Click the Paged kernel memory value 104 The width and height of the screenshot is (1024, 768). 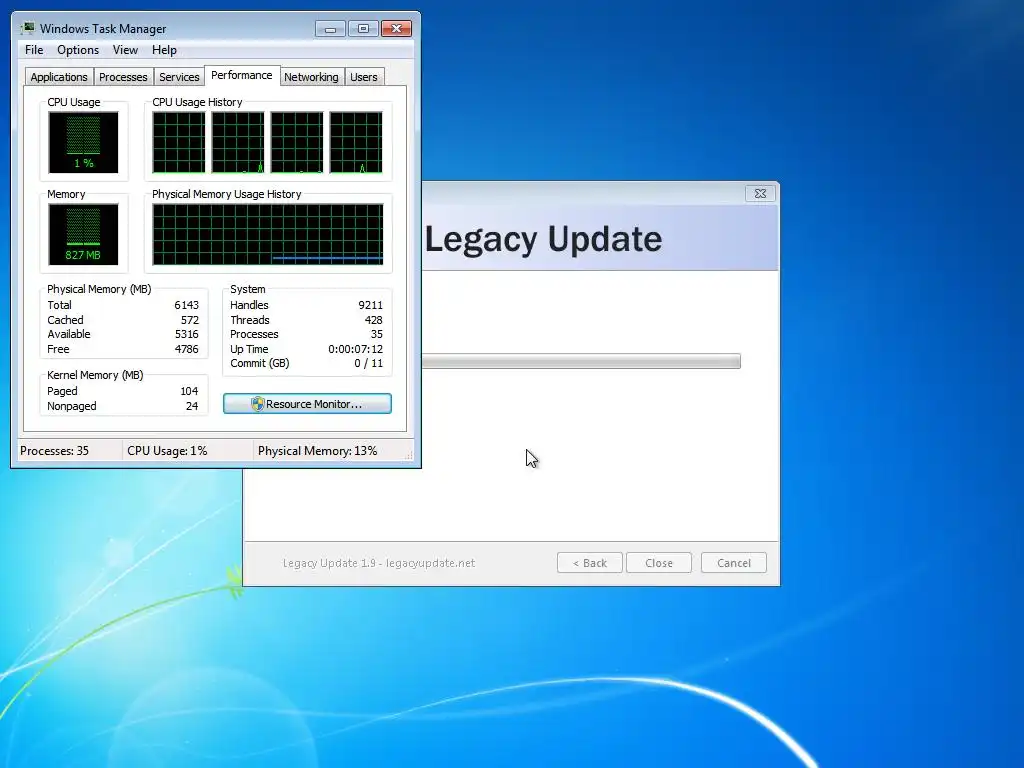pyautogui.click(x=189, y=391)
